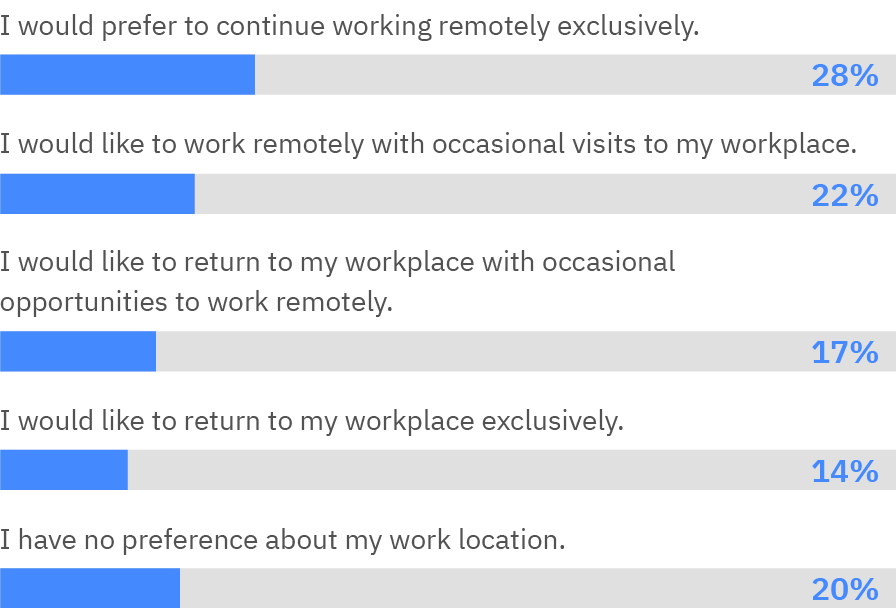Image resolution: width=896 pixels, height=608 pixels.
Task: Click the blue 22% bar segment
Action: point(97,194)
